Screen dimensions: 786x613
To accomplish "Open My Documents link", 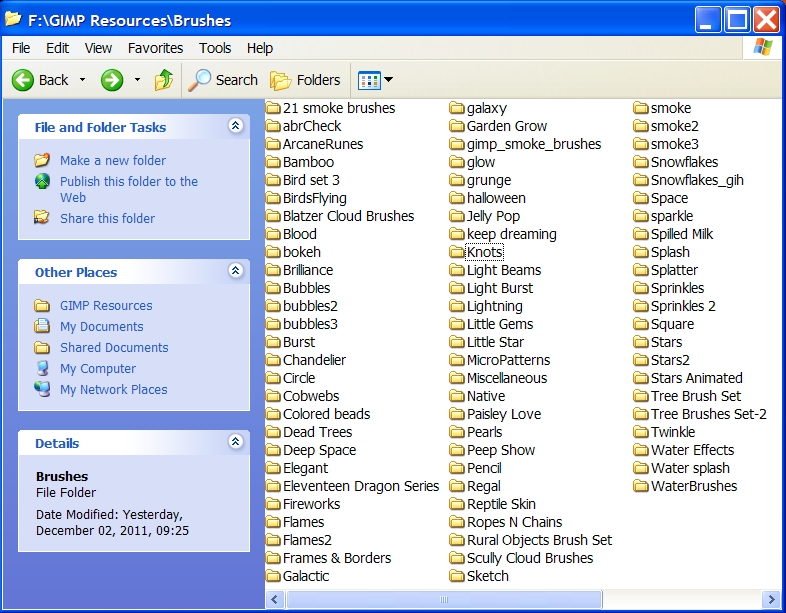I will click(x=102, y=327).
